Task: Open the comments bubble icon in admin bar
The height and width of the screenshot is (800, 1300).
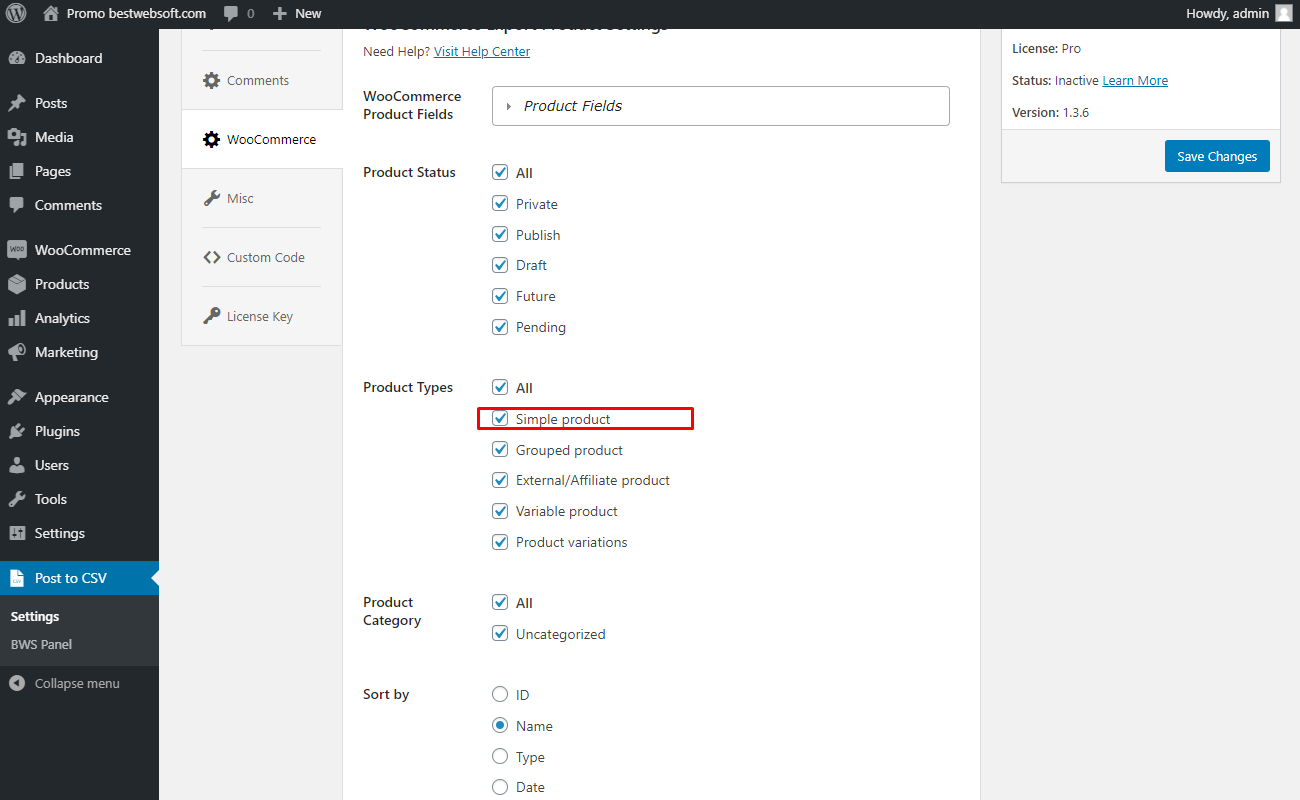Action: coord(231,14)
